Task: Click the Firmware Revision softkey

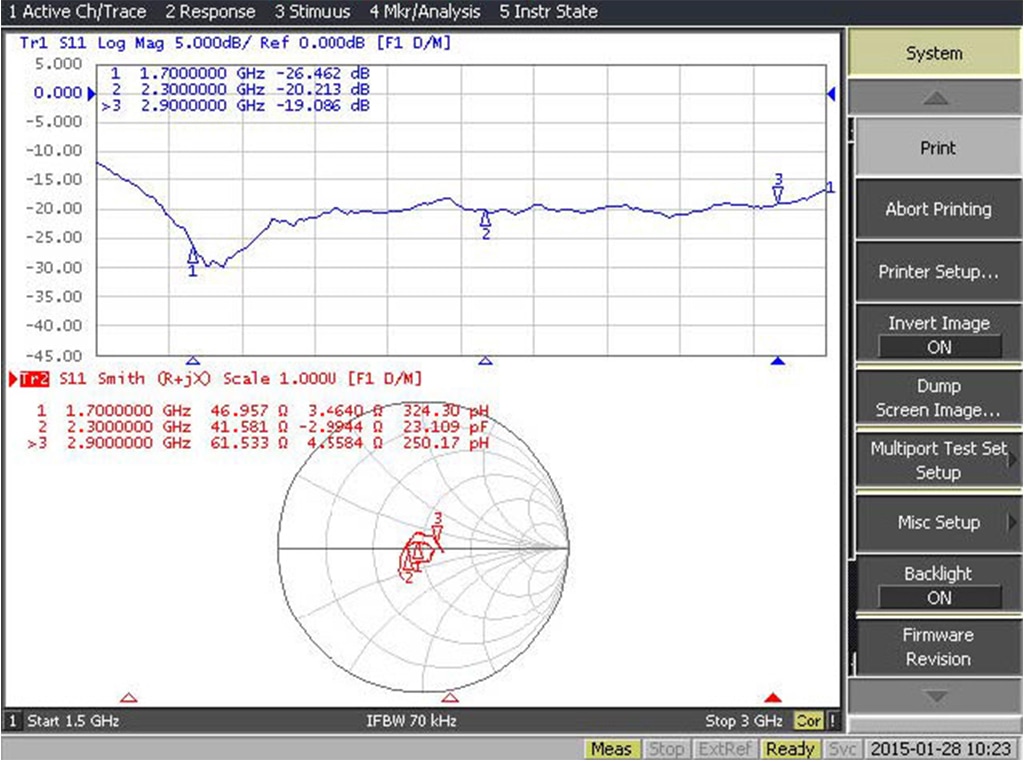Action: coord(938,647)
